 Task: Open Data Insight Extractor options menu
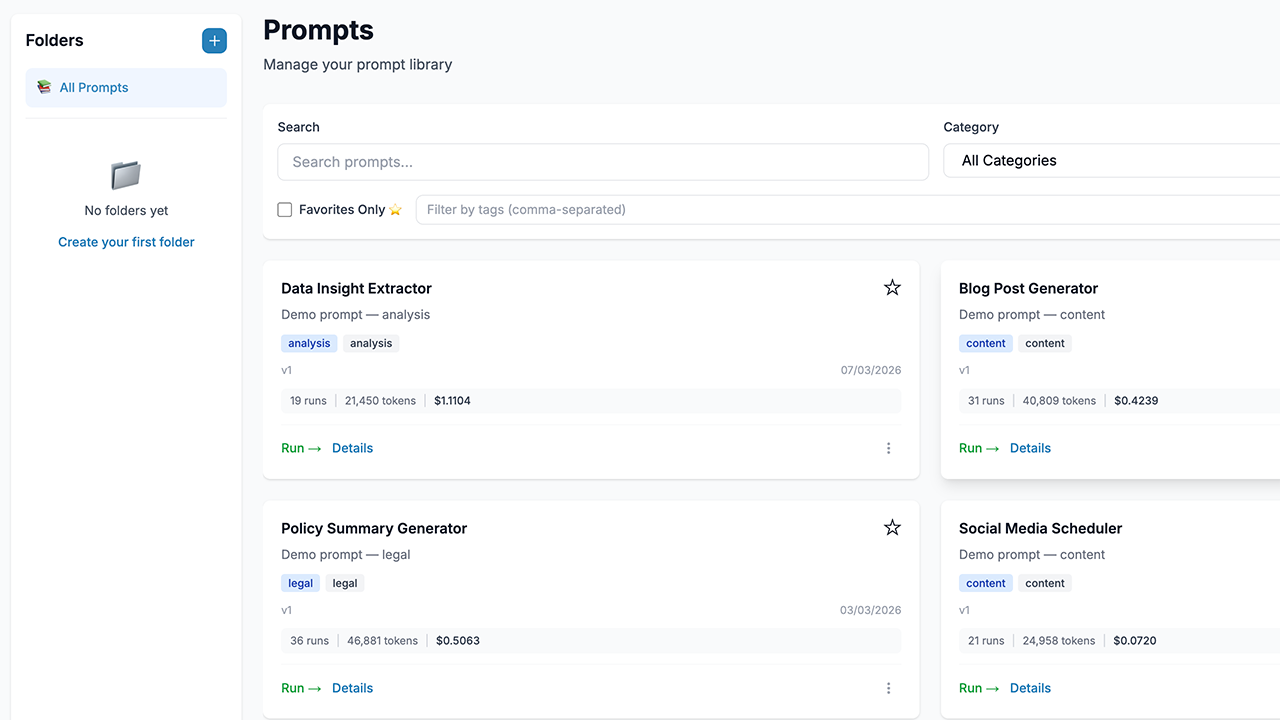click(x=888, y=448)
